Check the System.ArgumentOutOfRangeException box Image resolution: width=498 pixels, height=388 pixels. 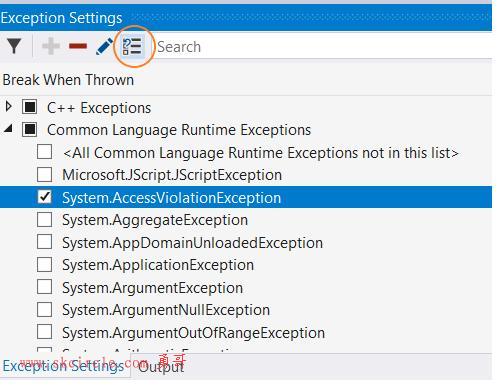pyautogui.click(x=45, y=332)
